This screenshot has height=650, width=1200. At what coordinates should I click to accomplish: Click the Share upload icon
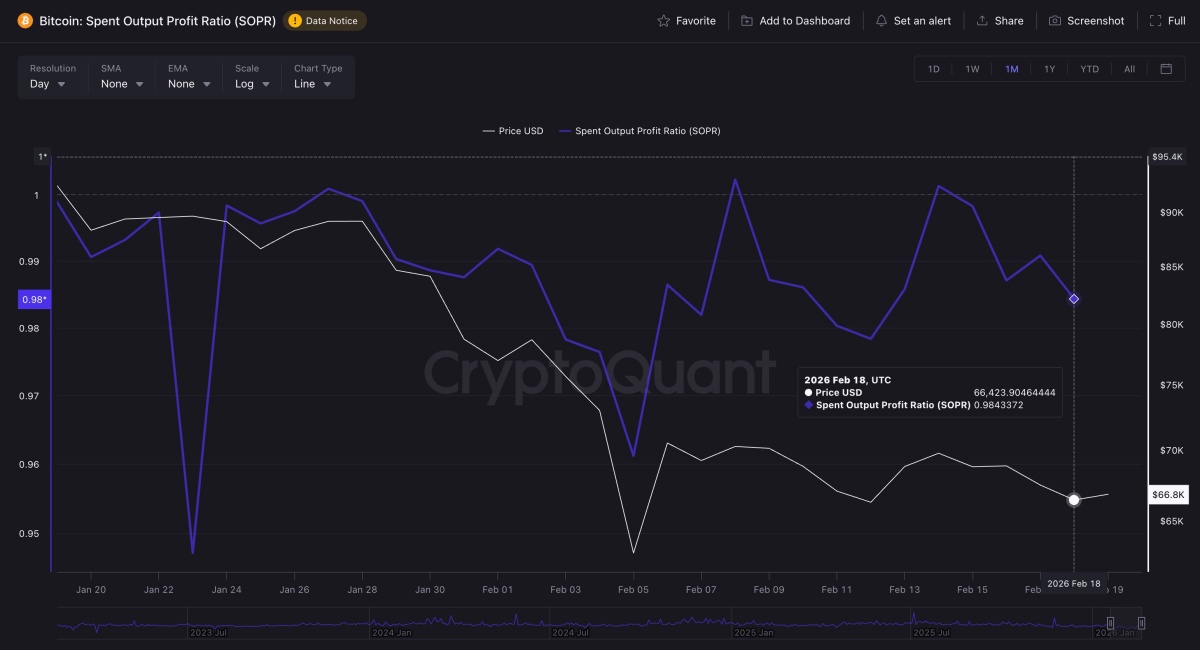tap(982, 20)
